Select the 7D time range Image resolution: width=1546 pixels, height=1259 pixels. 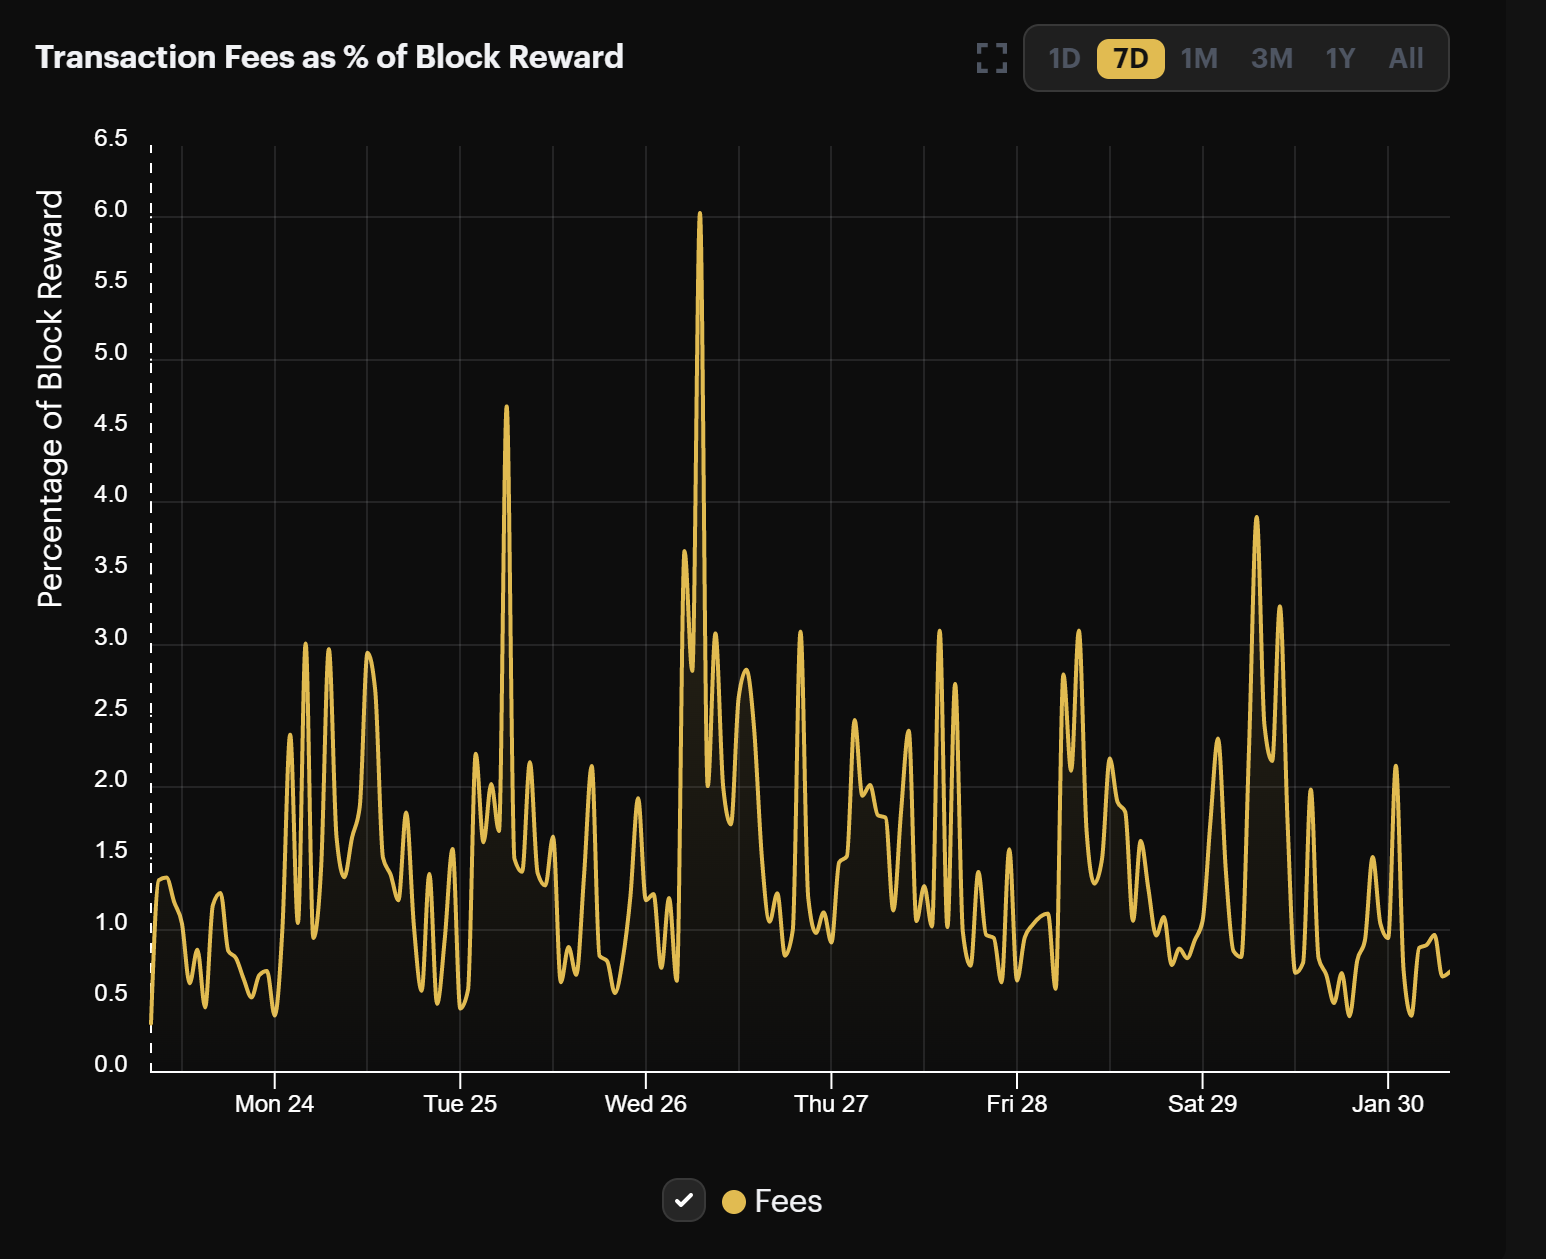tap(1131, 58)
